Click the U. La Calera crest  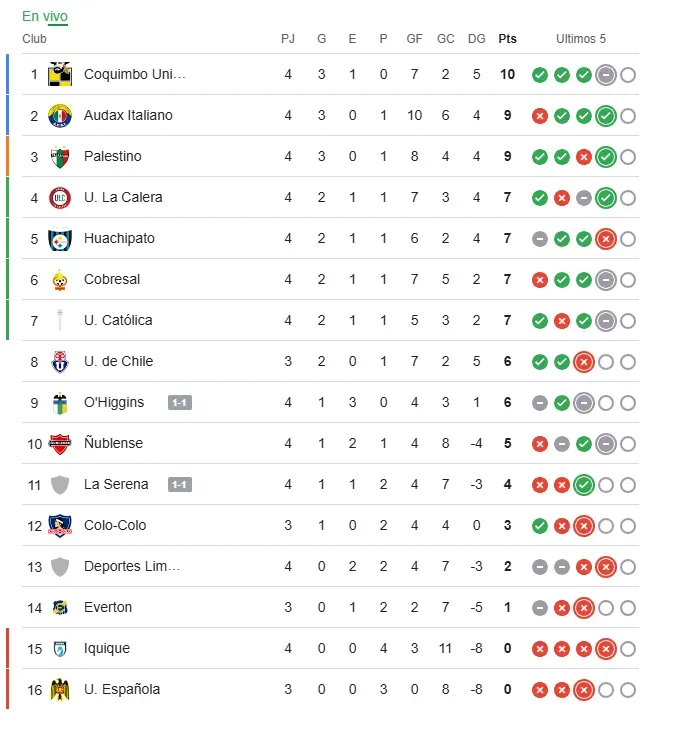click(x=60, y=197)
